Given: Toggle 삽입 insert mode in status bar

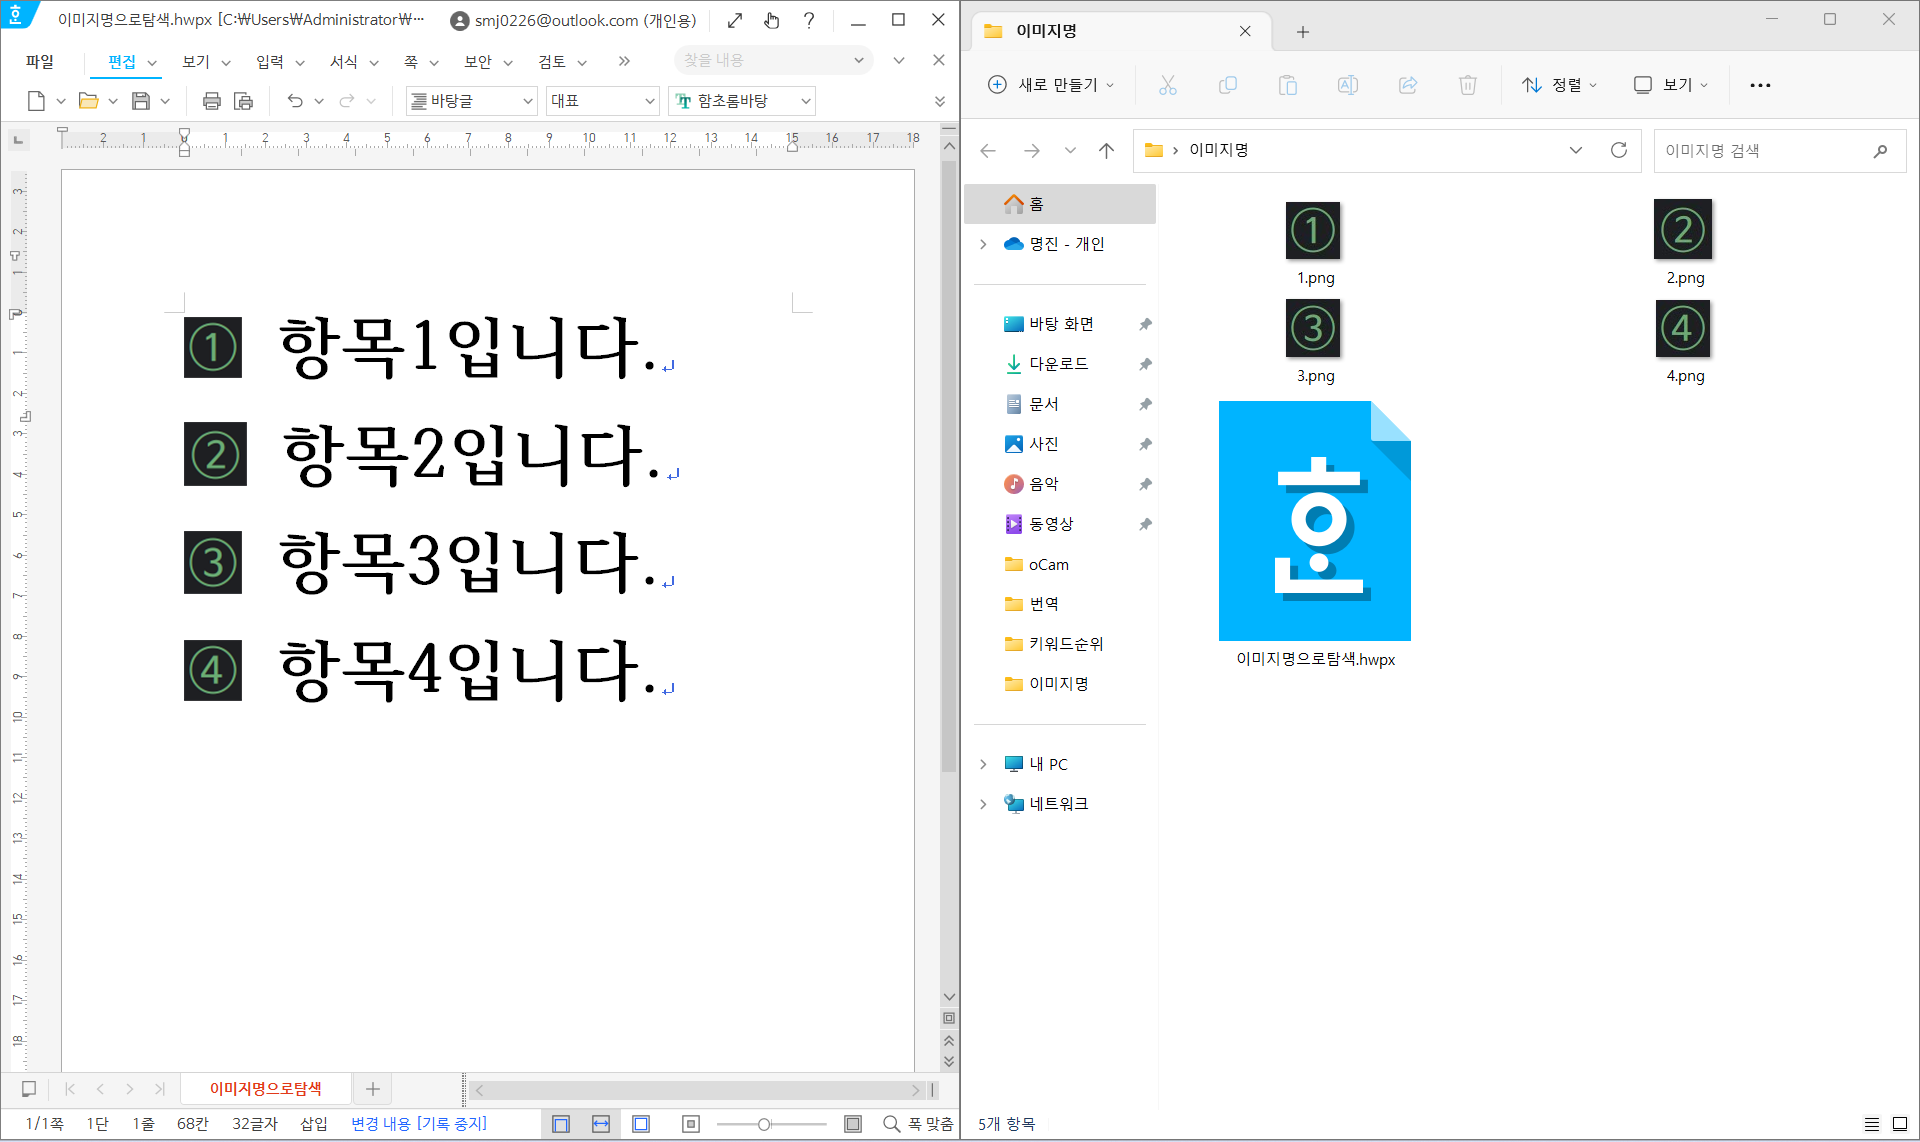Looking at the screenshot, I should [x=314, y=1124].
